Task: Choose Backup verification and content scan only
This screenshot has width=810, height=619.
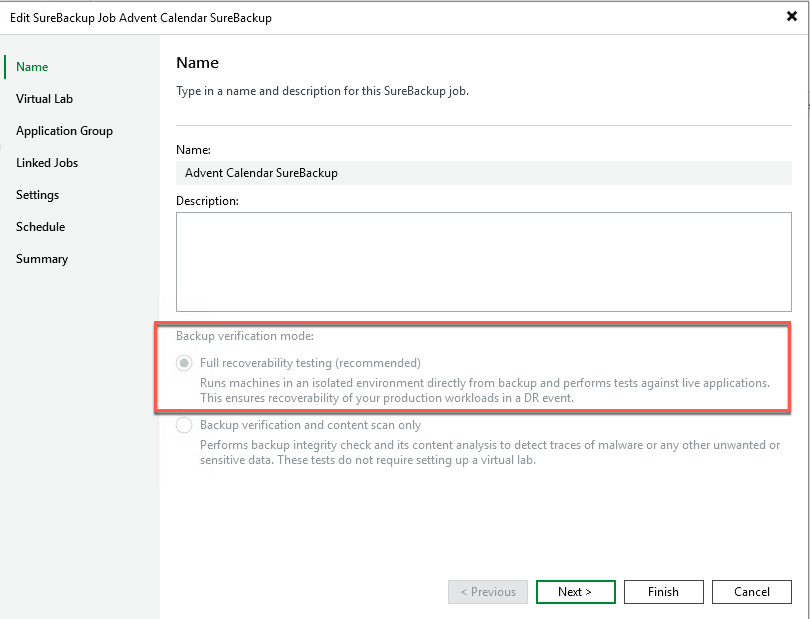Action: (184, 425)
